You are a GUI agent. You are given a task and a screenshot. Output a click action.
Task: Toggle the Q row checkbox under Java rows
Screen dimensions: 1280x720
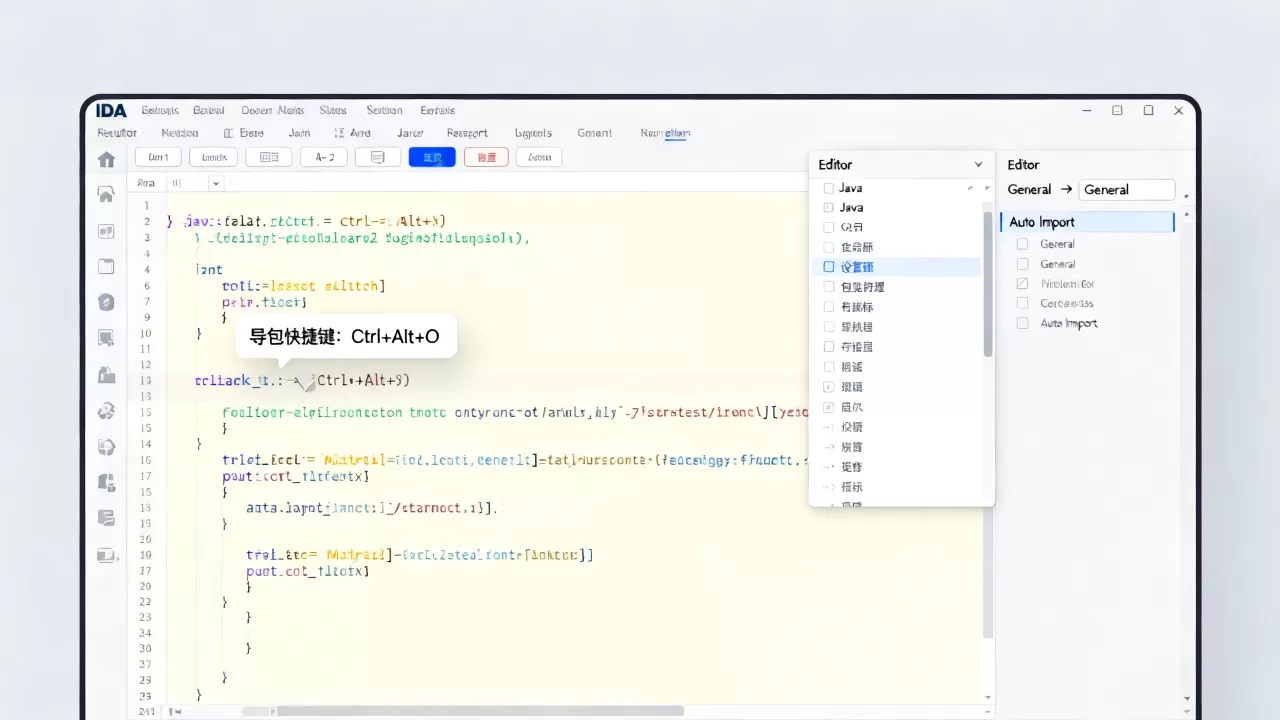click(x=828, y=227)
